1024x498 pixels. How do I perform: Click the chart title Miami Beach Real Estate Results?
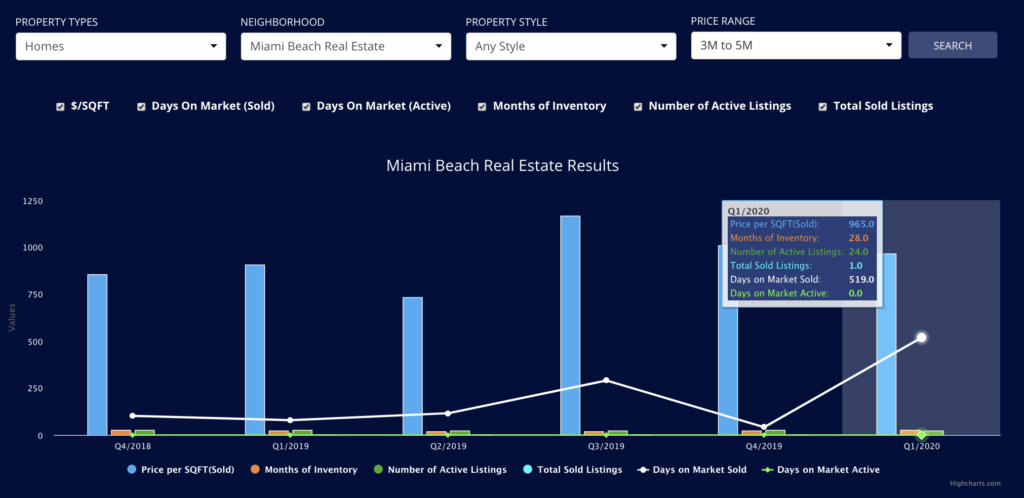502,166
